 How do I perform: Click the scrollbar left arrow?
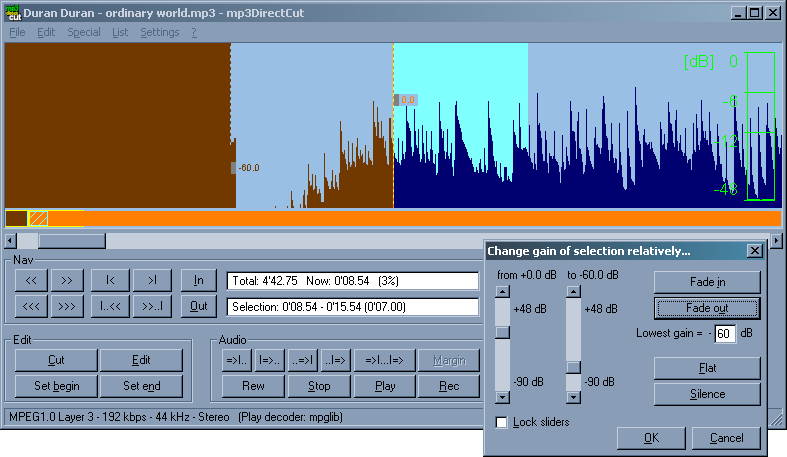tap(11, 241)
